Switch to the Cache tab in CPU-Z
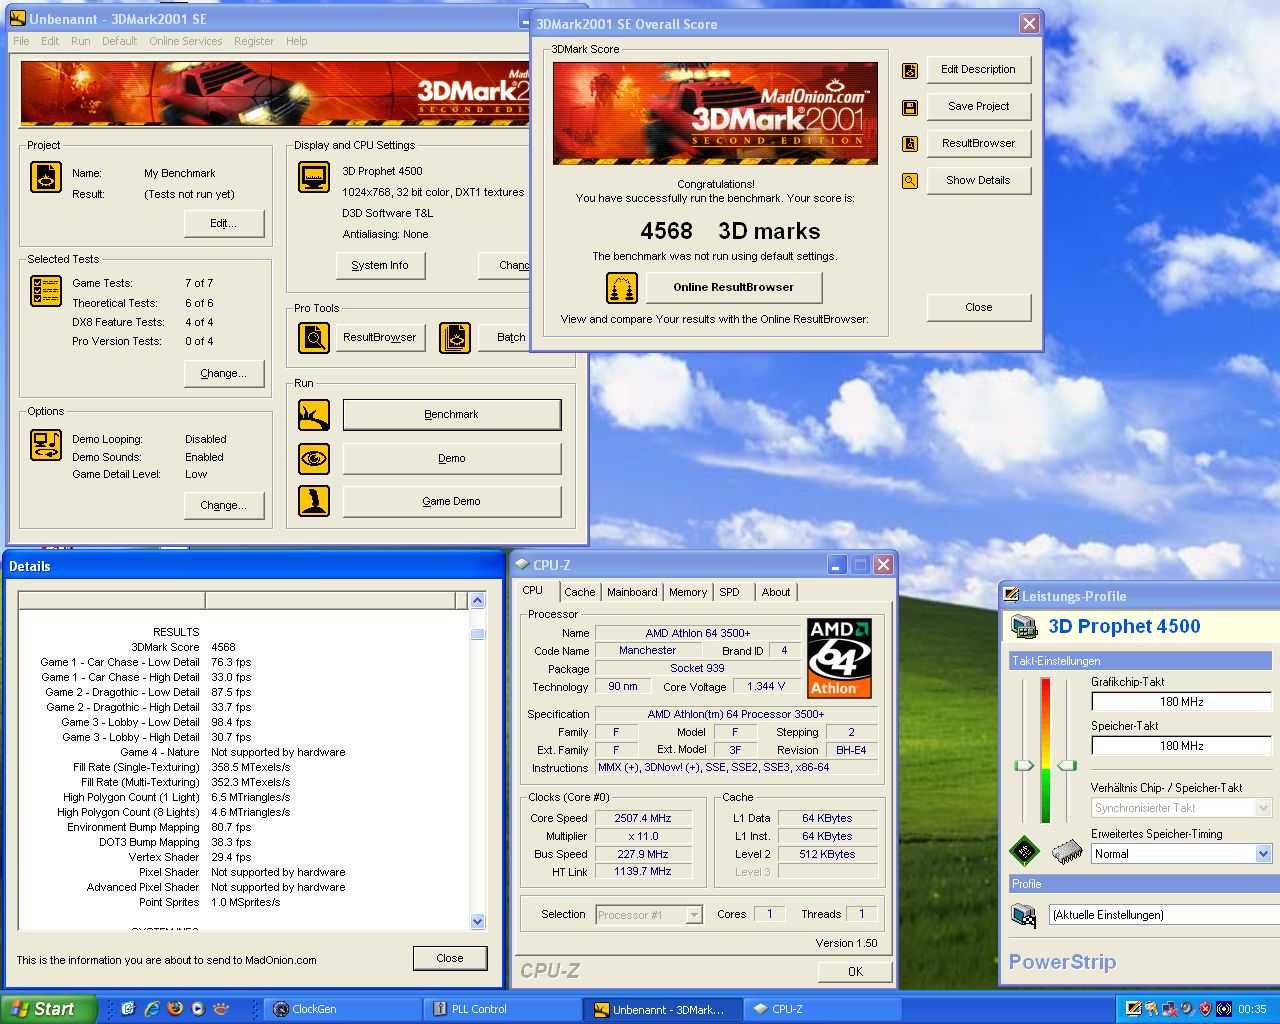This screenshot has width=1280, height=1024. pos(579,592)
